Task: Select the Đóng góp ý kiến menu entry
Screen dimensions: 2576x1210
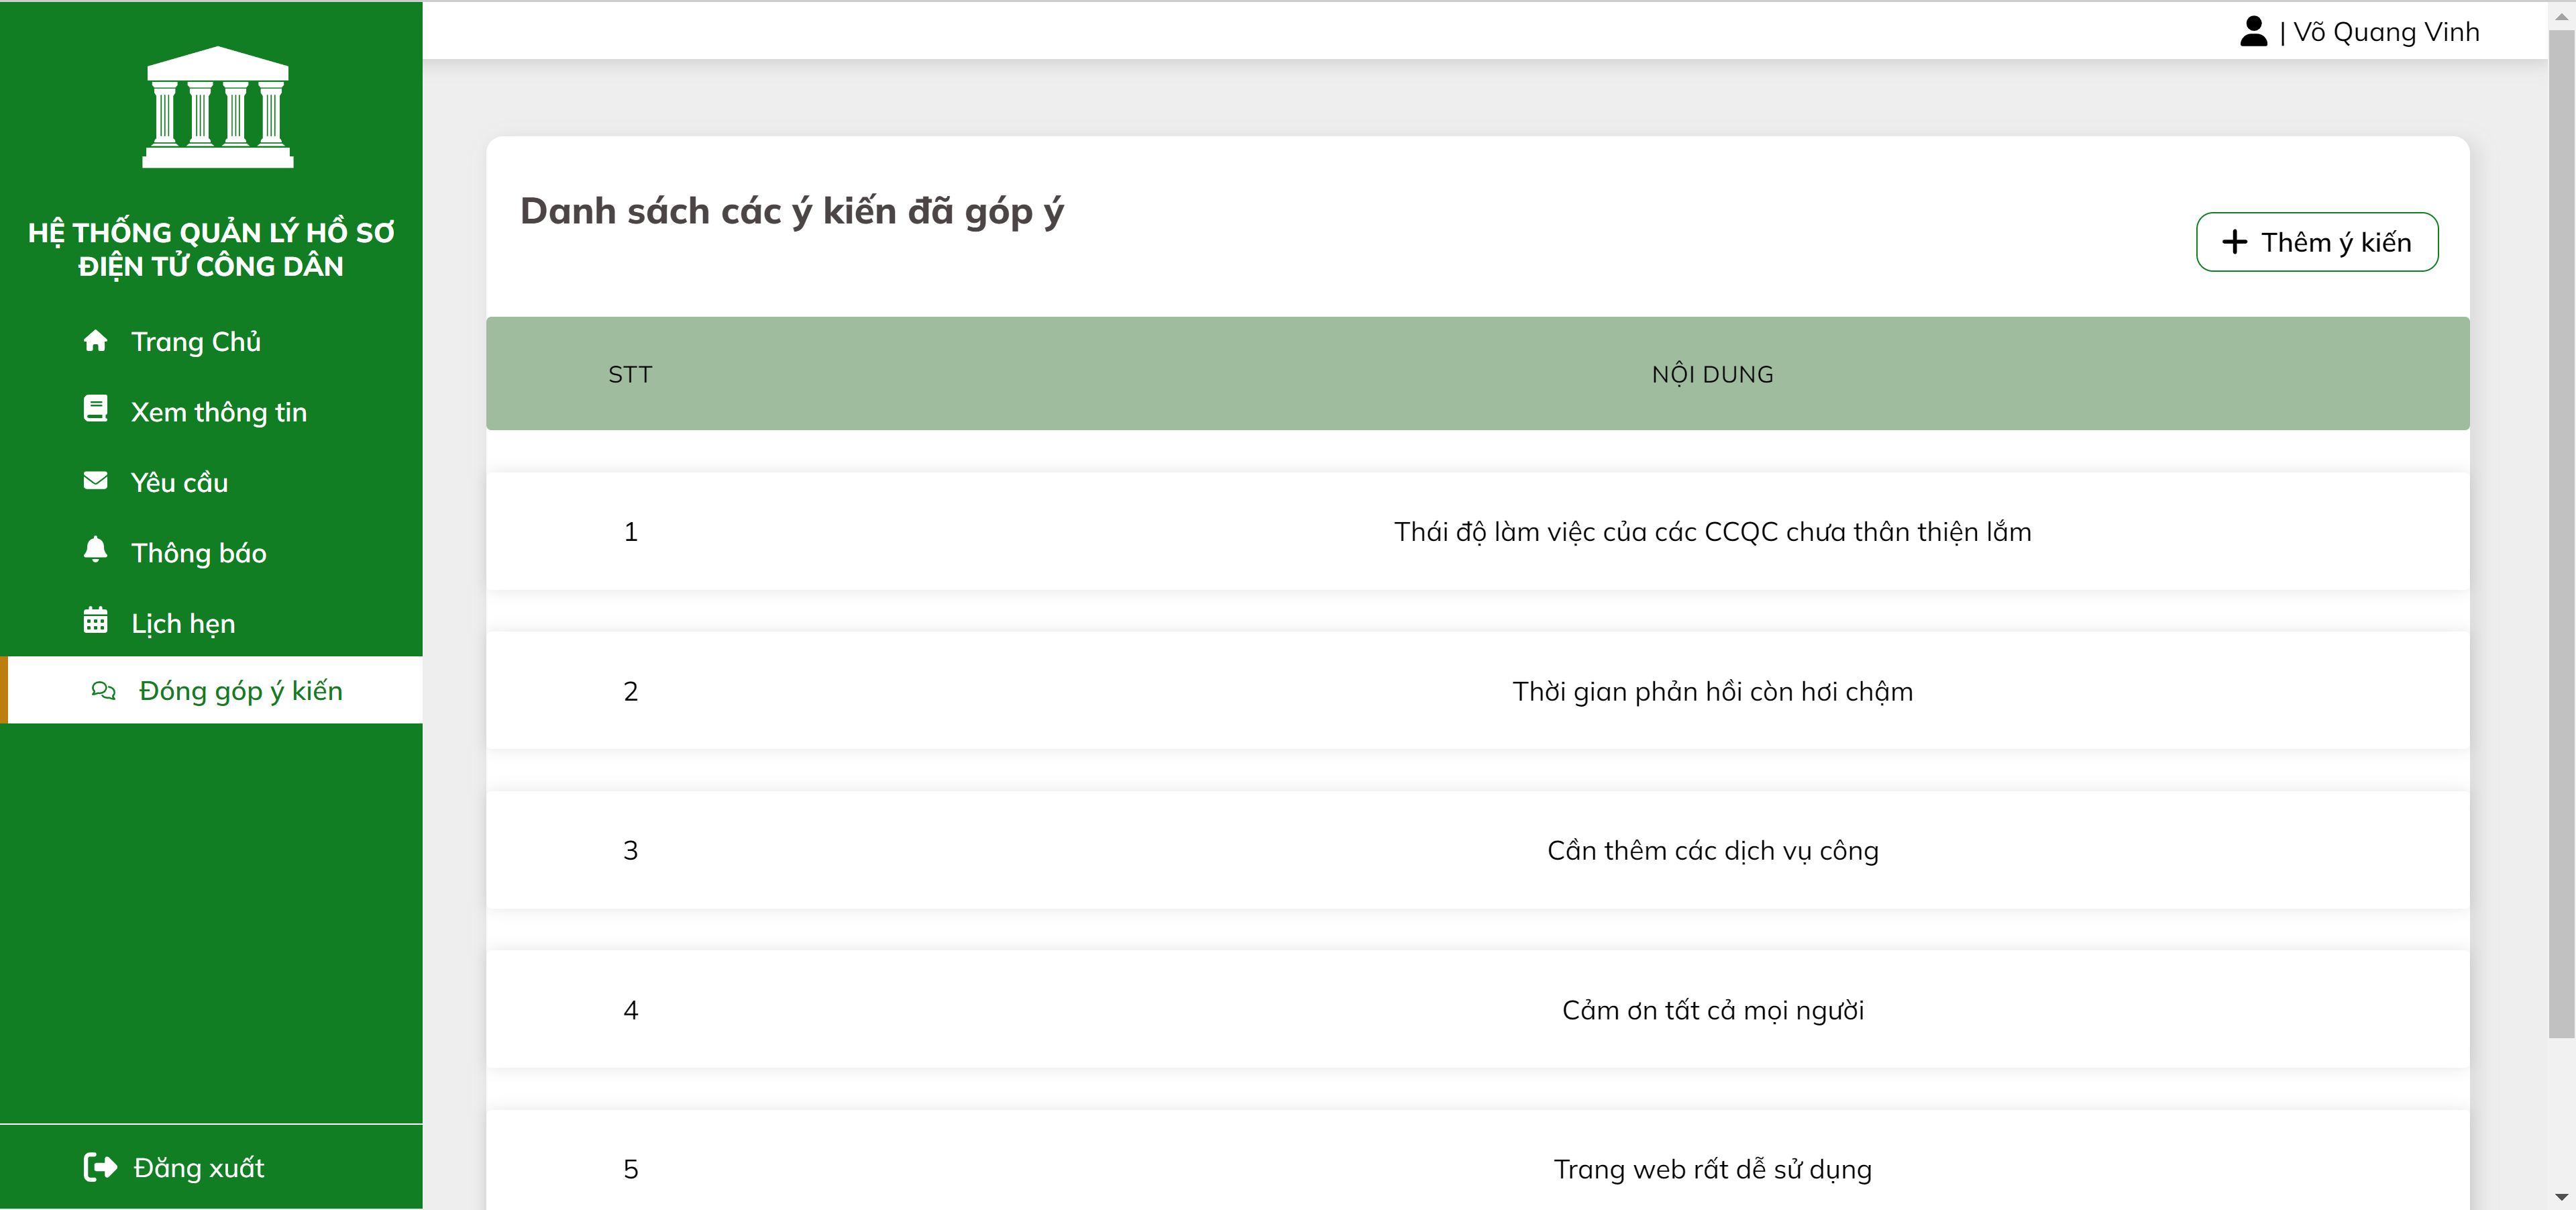Action: click(239, 690)
